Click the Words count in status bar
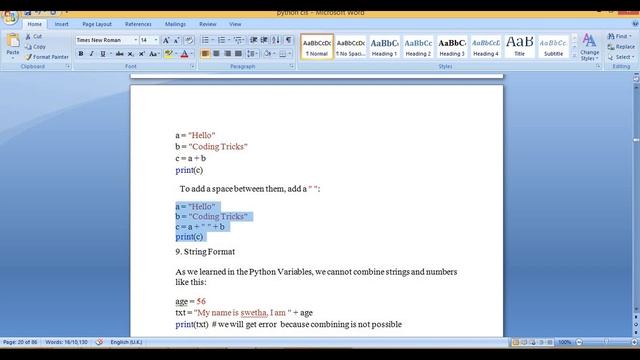640x360 pixels. pyautogui.click(x=66, y=342)
